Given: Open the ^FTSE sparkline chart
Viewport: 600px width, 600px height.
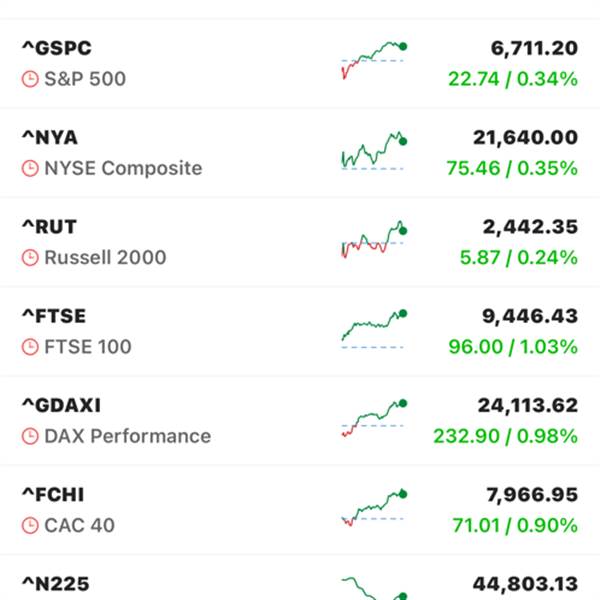Looking at the screenshot, I should pos(373,328).
